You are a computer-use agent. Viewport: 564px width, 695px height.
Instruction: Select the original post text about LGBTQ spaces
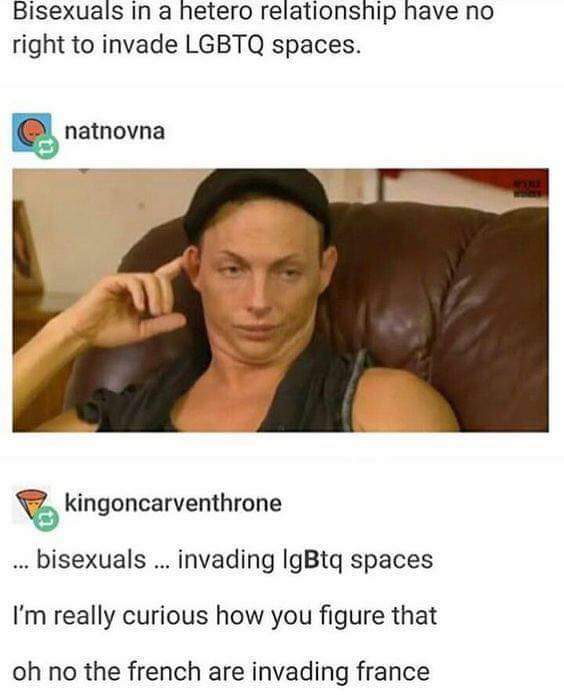pos(253,27)
